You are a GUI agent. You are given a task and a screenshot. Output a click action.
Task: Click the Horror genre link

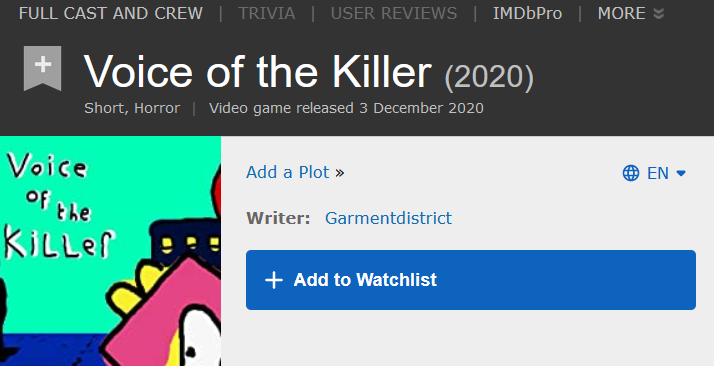pos(157,108)
